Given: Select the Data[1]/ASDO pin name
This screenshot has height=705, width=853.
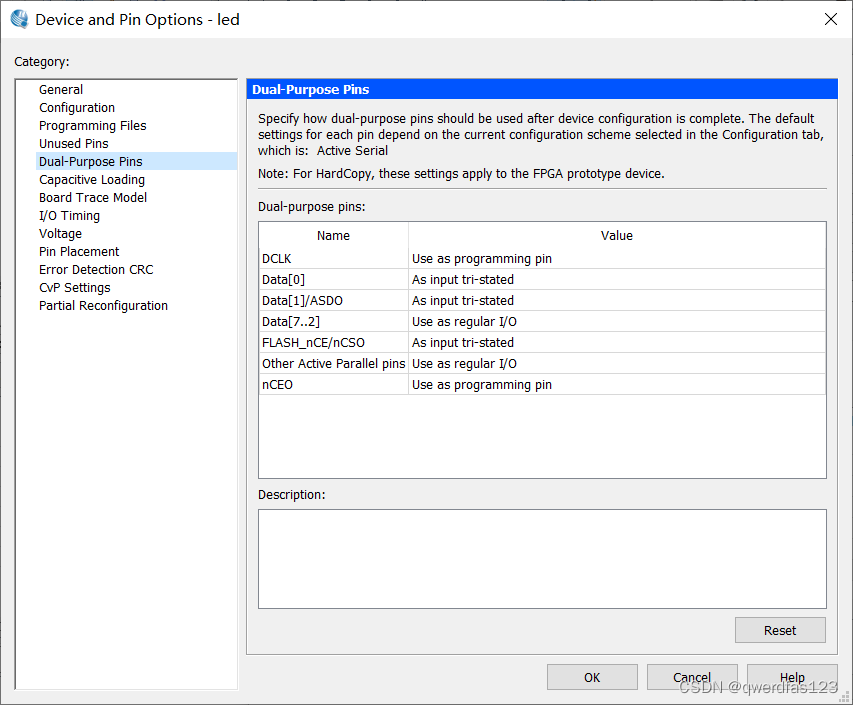Looking at the screenshot, I should pyautogui.click(x=333, y=300).
